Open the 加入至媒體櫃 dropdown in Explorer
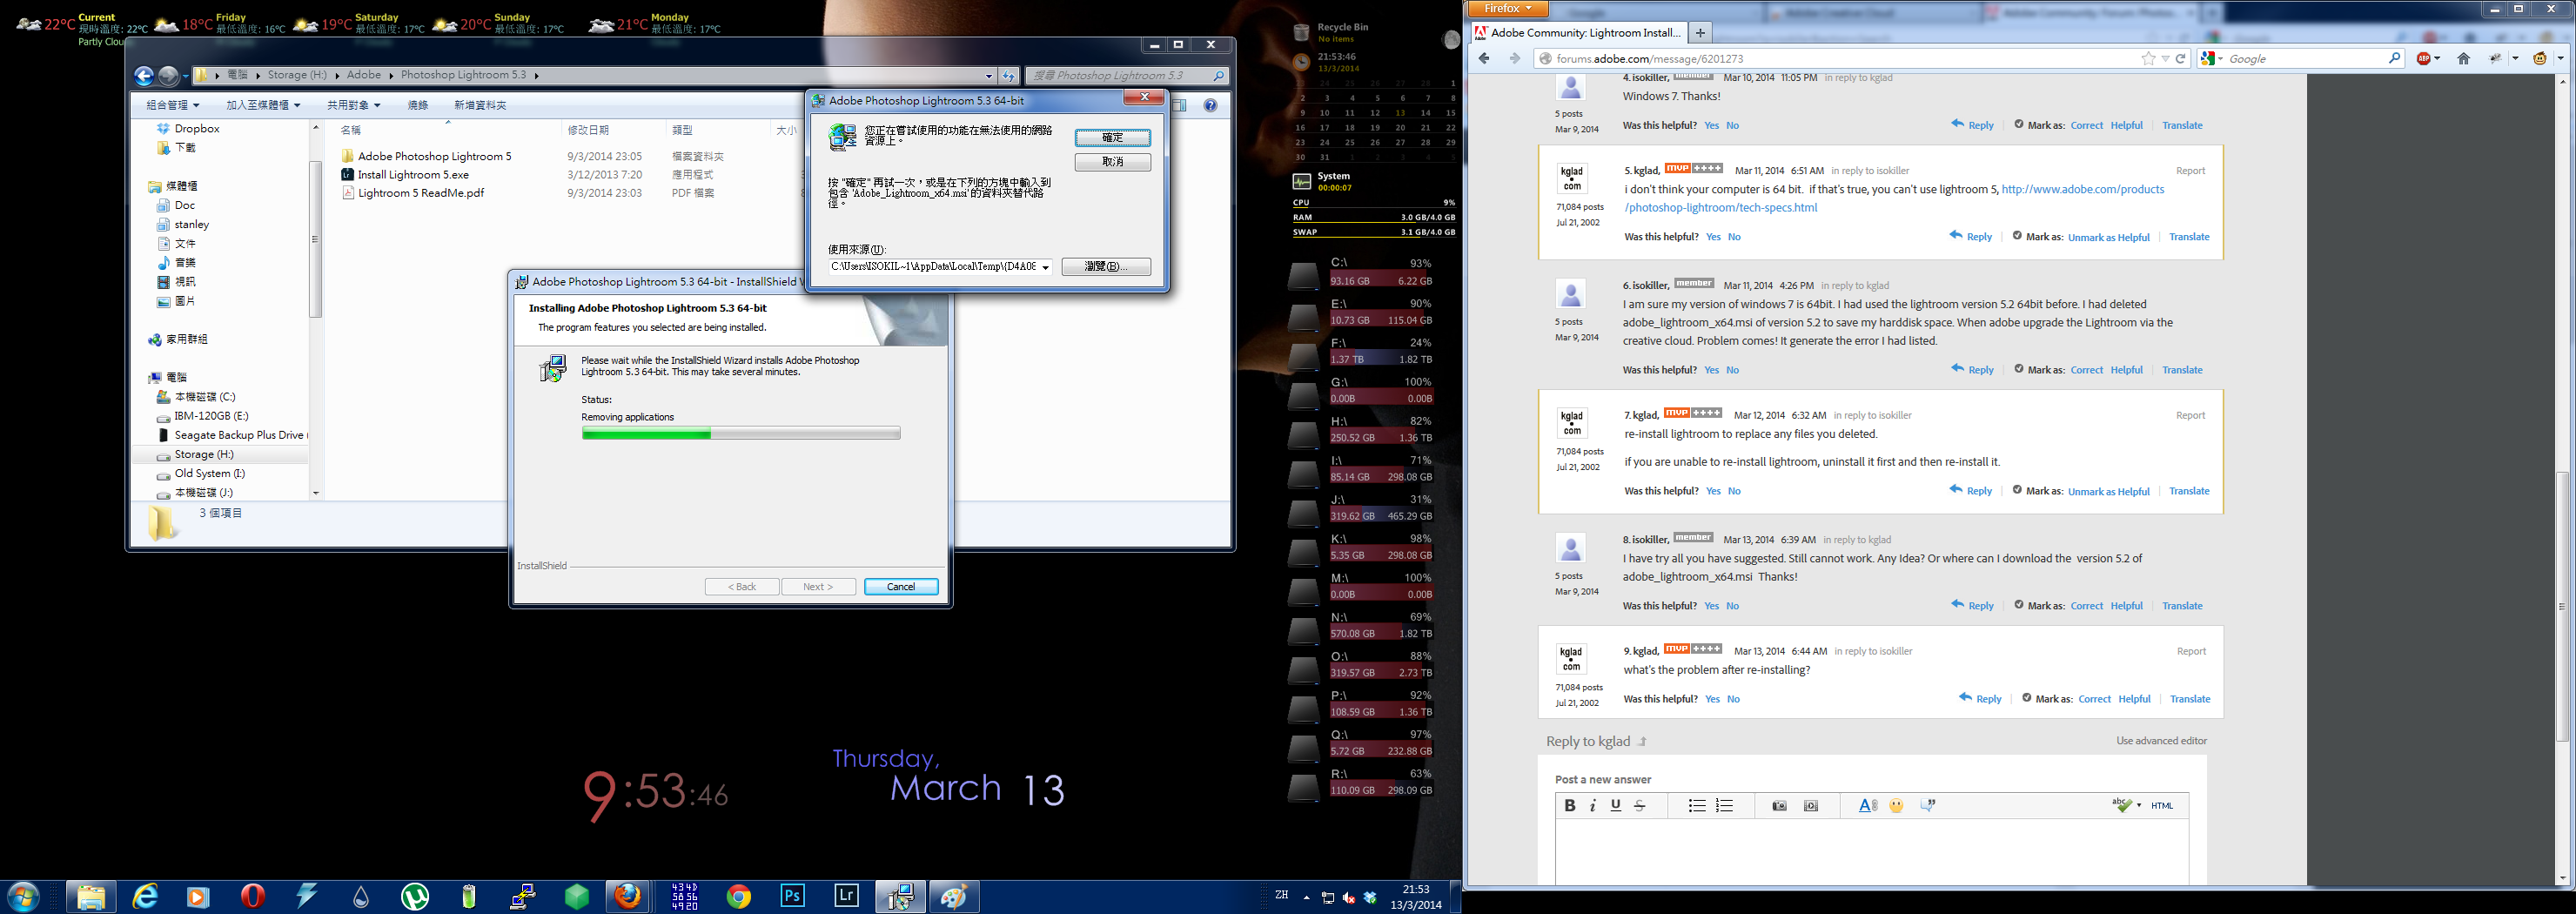2576x914 pixels. pos(263,105)
